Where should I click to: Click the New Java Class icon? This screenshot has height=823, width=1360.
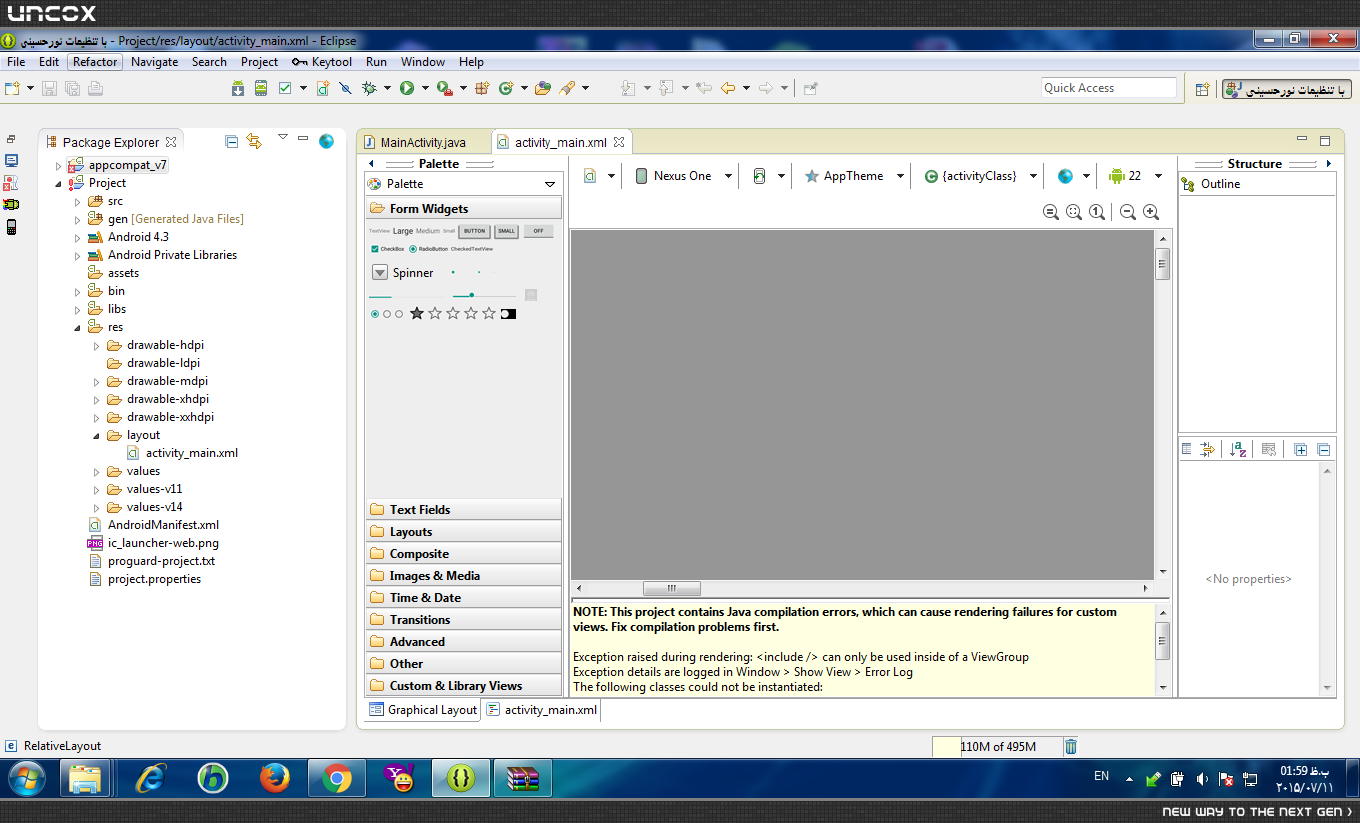click(x=506, y=88)
